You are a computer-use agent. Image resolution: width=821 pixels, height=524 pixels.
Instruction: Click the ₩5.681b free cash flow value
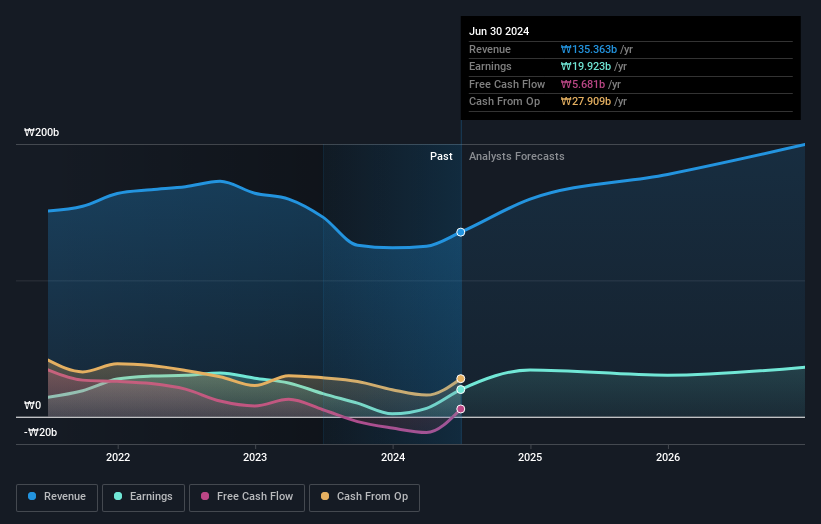(x=583, y=84)
